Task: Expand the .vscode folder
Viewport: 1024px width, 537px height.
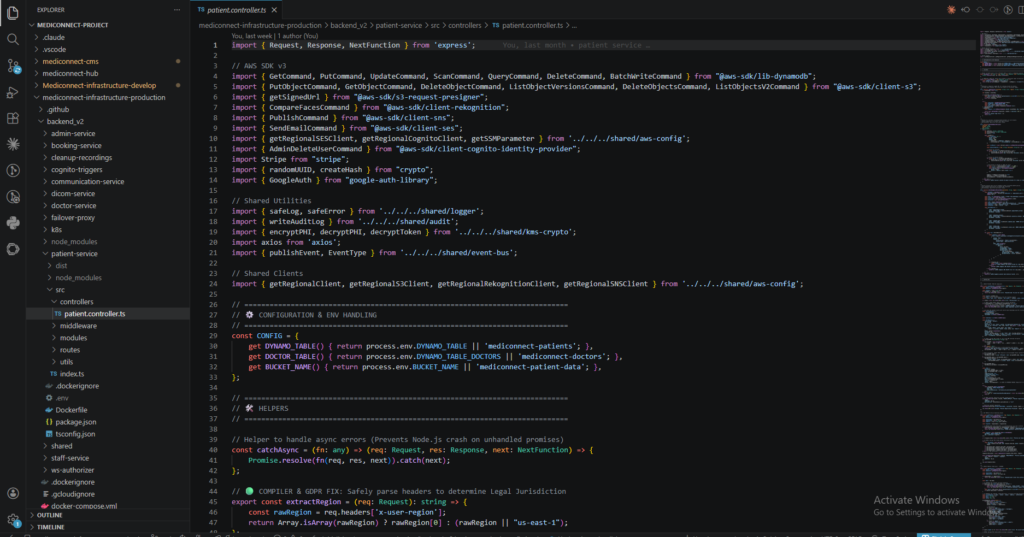Action: 108,49
